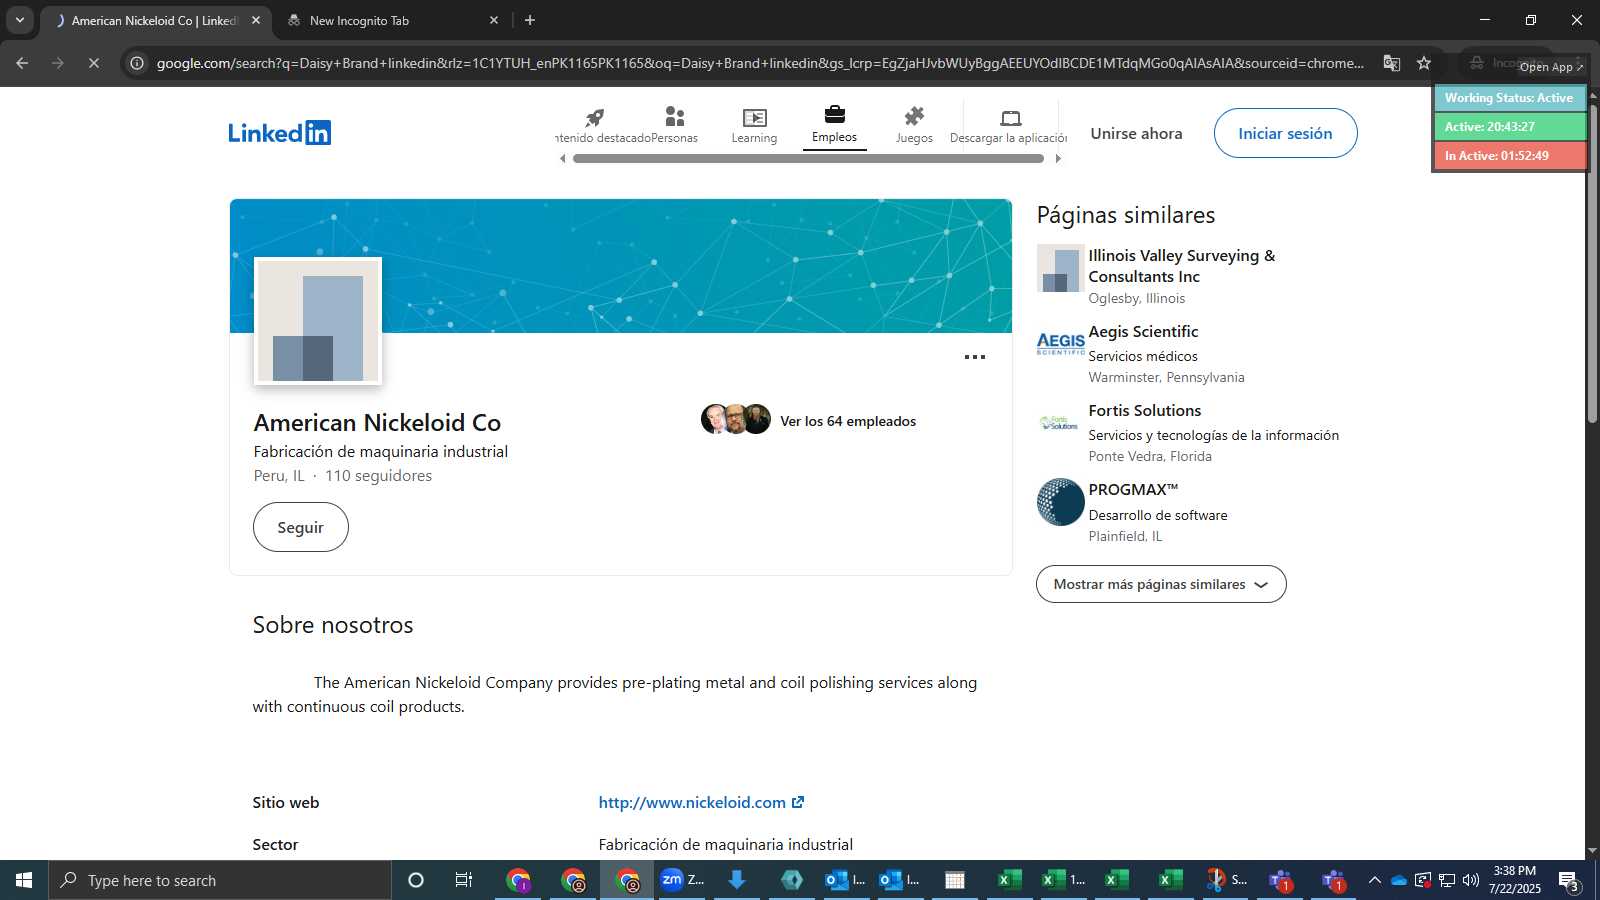Image resolution: width=1600 pixels, height=900 pixels.
Task: Click the nav left scroll arrow
Action: 562,158
